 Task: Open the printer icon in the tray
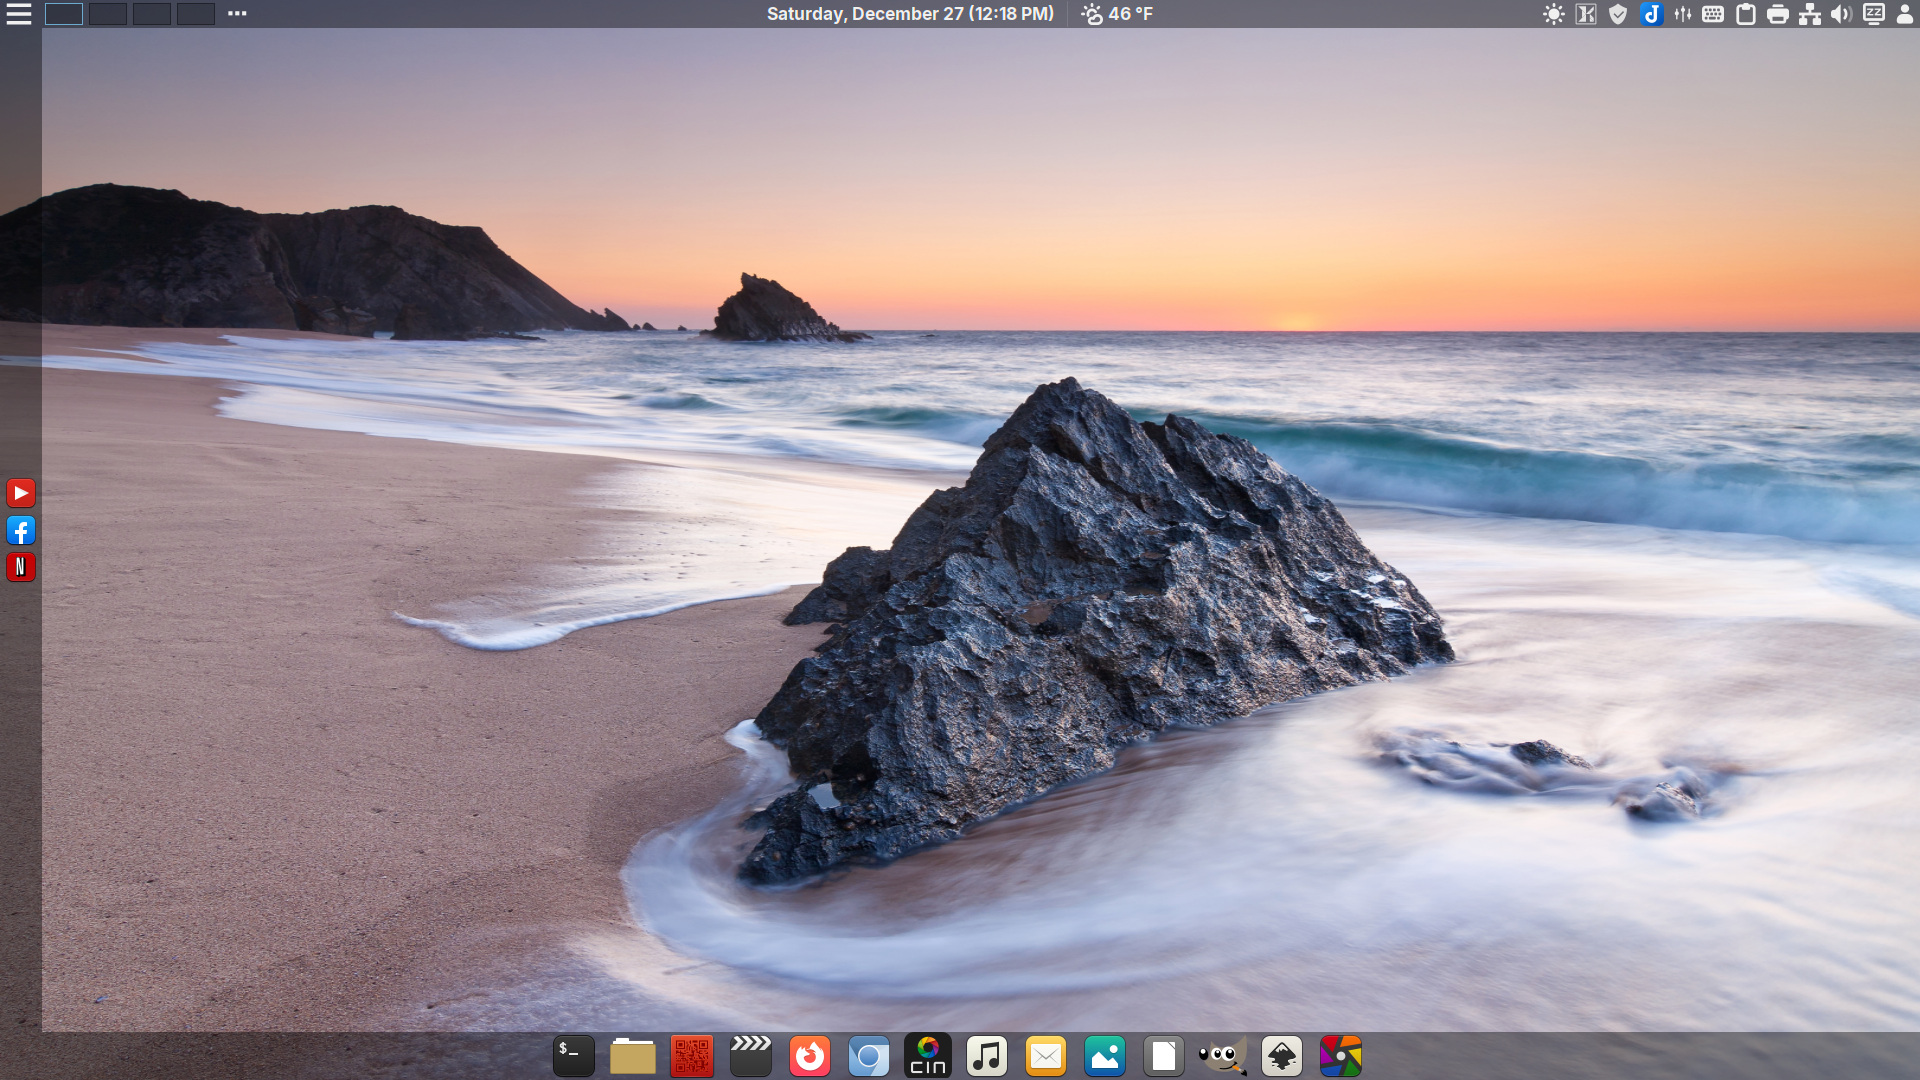(x=1776, y=14)
